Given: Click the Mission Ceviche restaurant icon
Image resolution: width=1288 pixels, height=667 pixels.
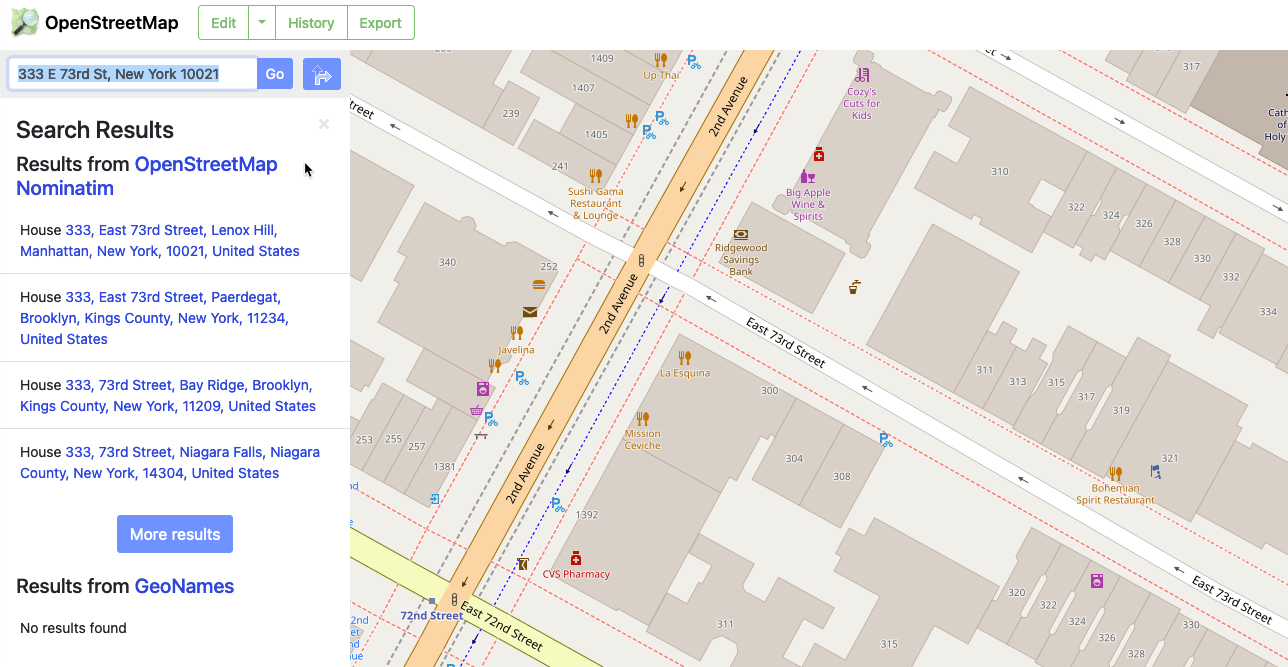Looking at the screenshot, I should [641, 420].
